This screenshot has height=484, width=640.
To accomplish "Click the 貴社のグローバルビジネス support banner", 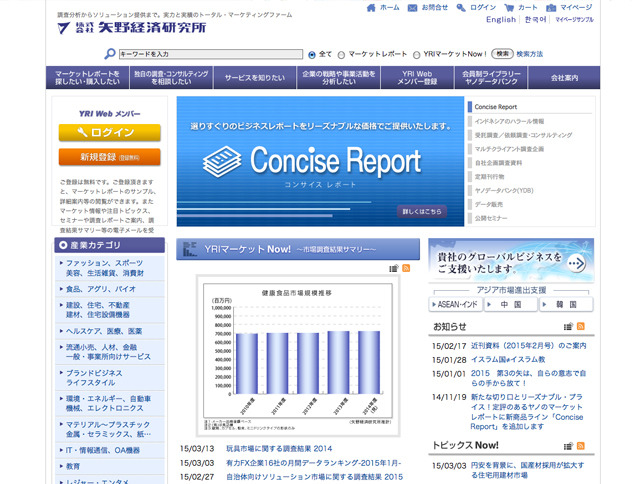I will pos(511,260).
